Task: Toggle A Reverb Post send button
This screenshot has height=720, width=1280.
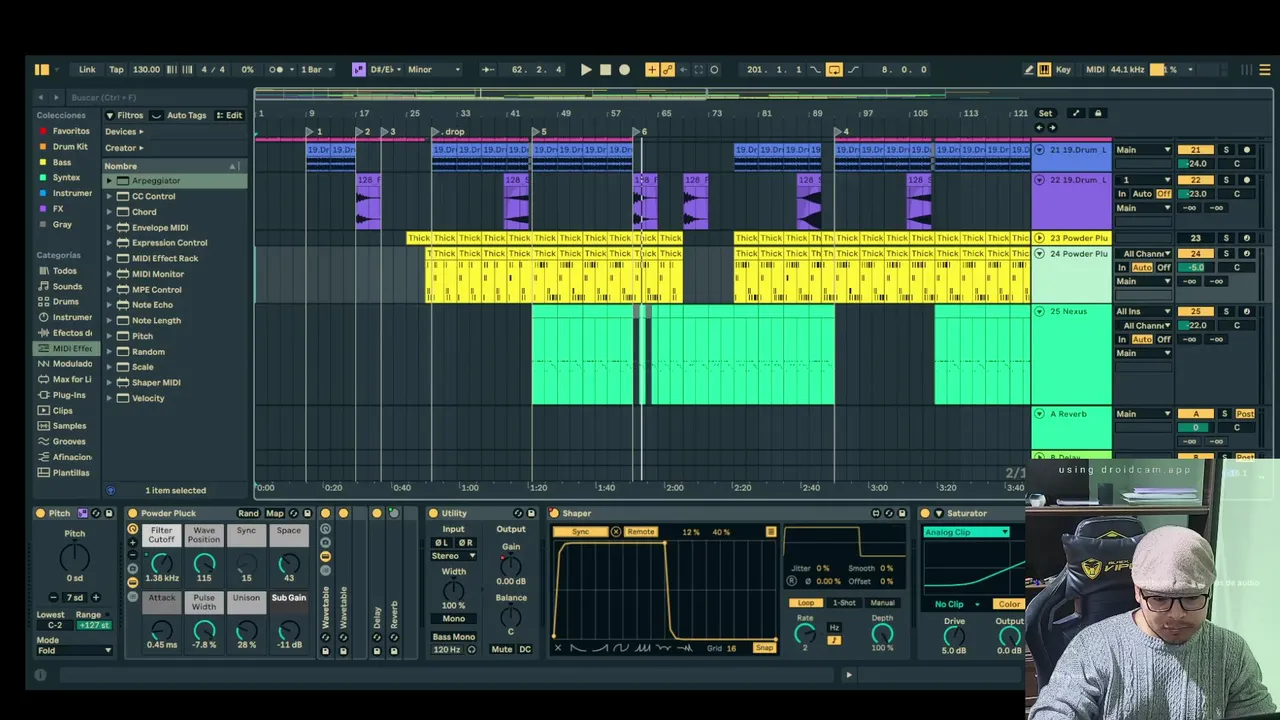Action: 1245,414
